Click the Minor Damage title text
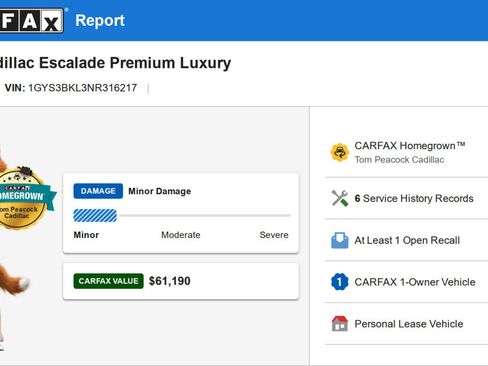The image size is (488, 366). coord(160,191)
